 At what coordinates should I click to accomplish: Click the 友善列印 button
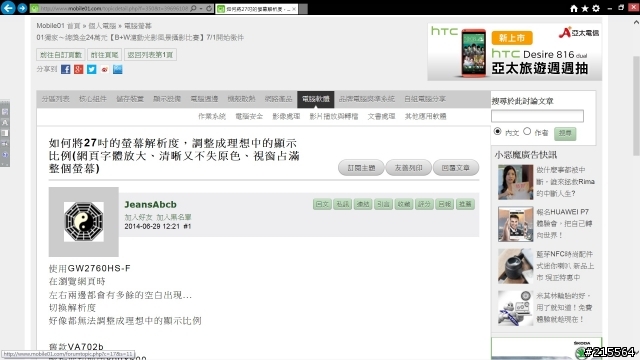click(x=408, y=168)
